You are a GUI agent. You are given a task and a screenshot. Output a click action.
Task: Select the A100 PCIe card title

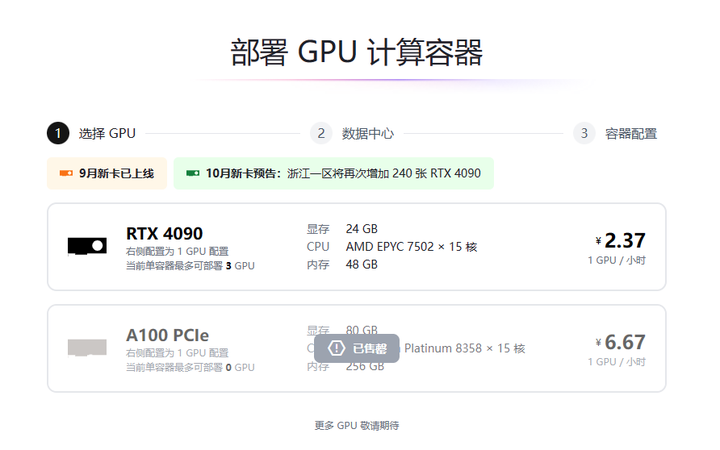pos(168,335)
